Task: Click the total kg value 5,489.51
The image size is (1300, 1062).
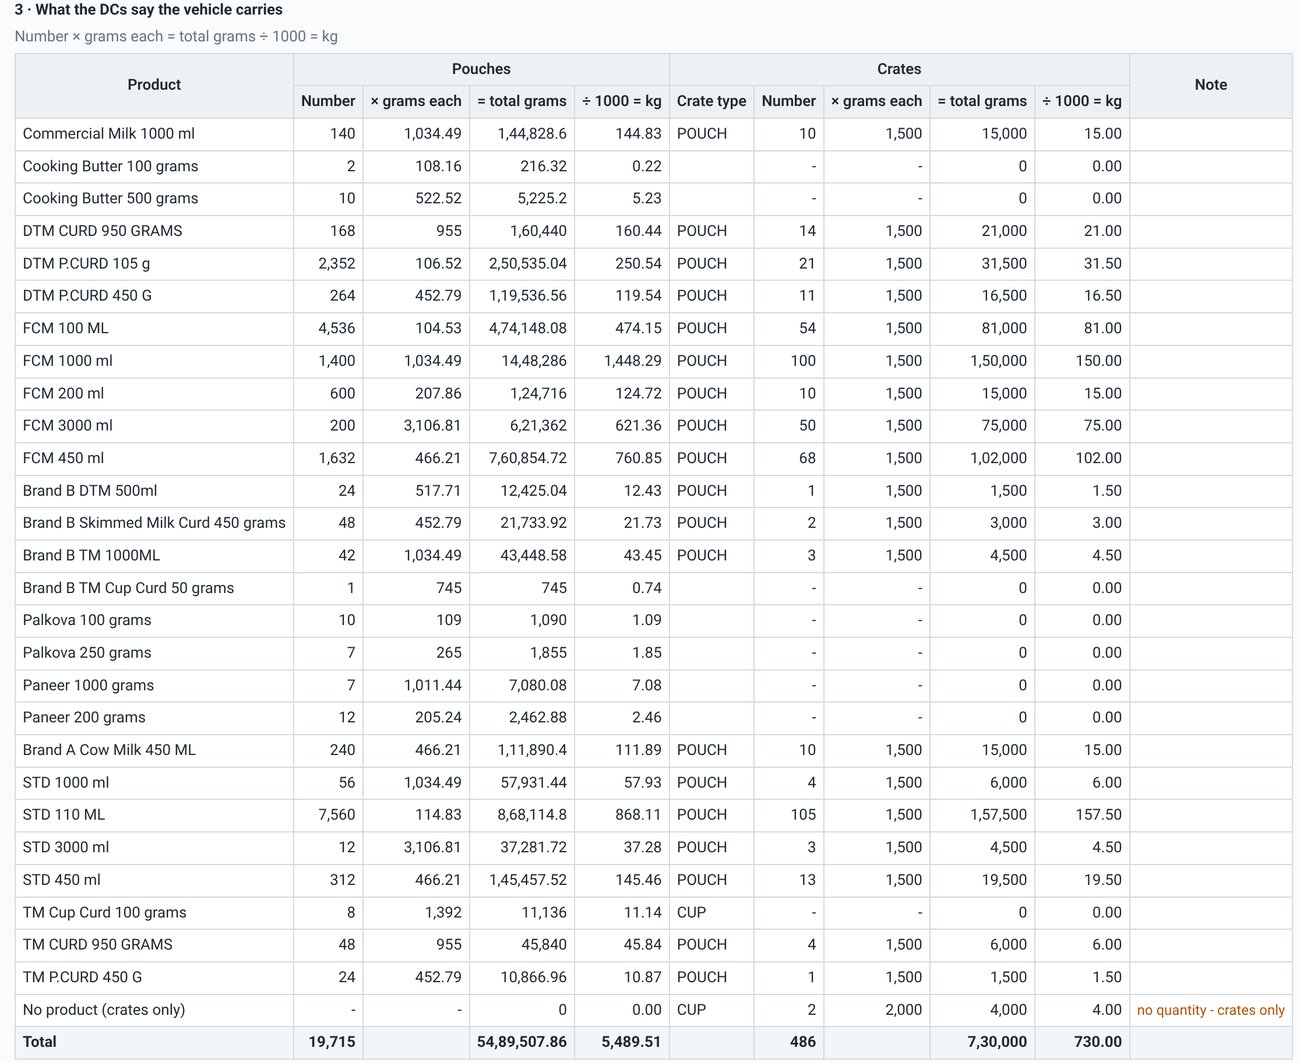Action: click(631, 1042)
